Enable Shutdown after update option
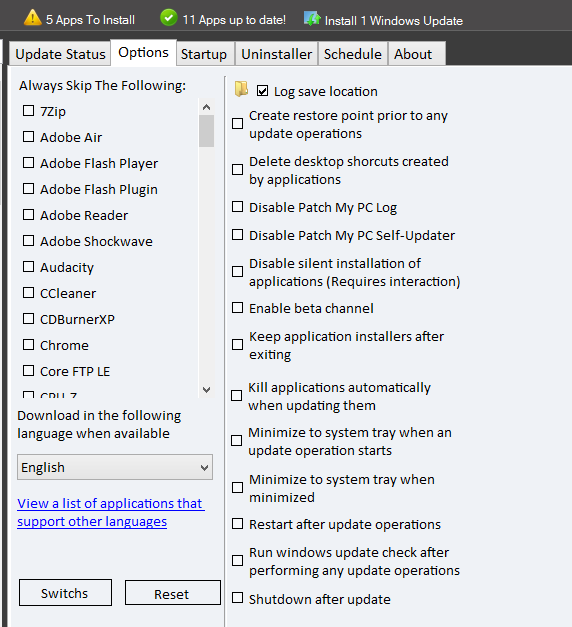572x627 pixels. [x=238, y=598]
